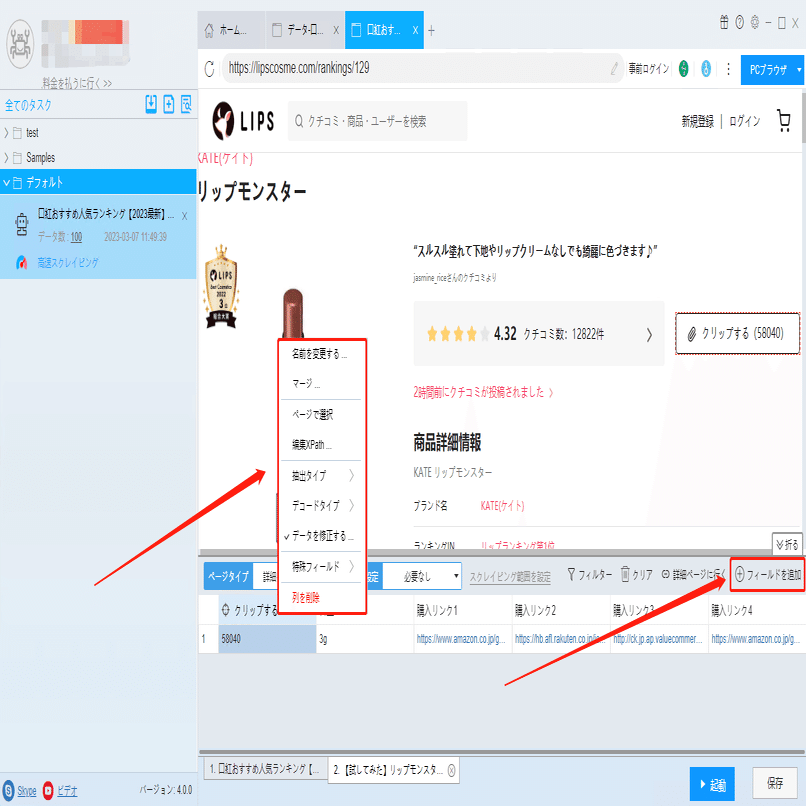806x806 pixels.
Task: Click the pencil edit icon in the URL bar
Action: 614,68
